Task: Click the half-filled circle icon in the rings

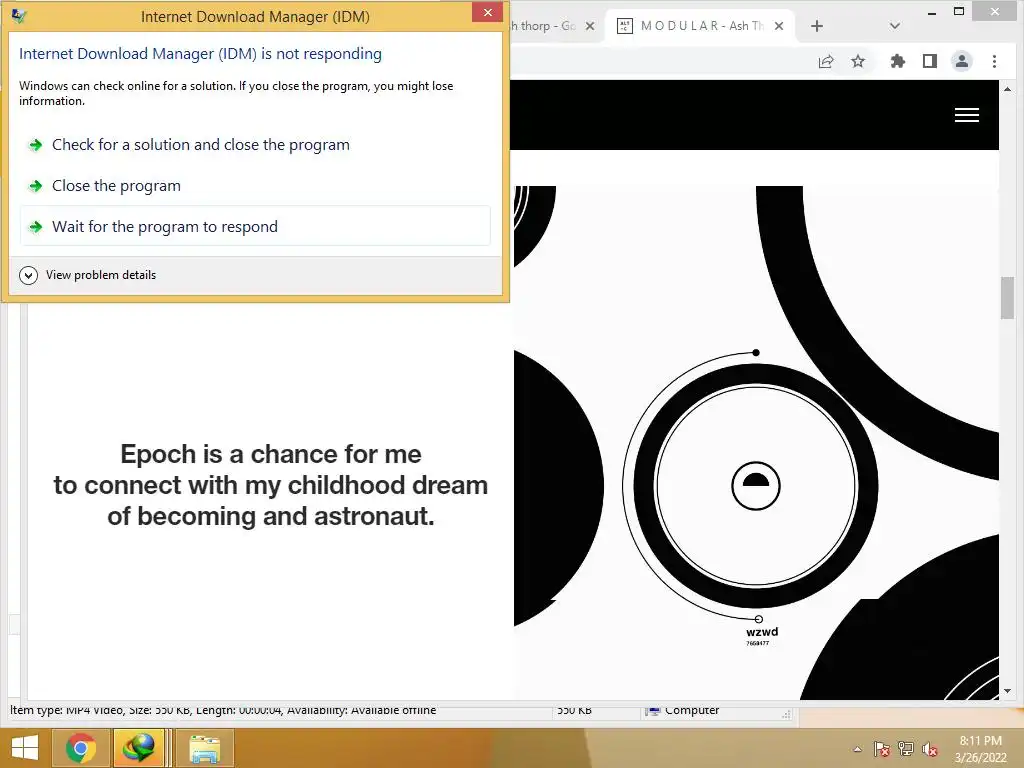Action: [x=756, y=486]
